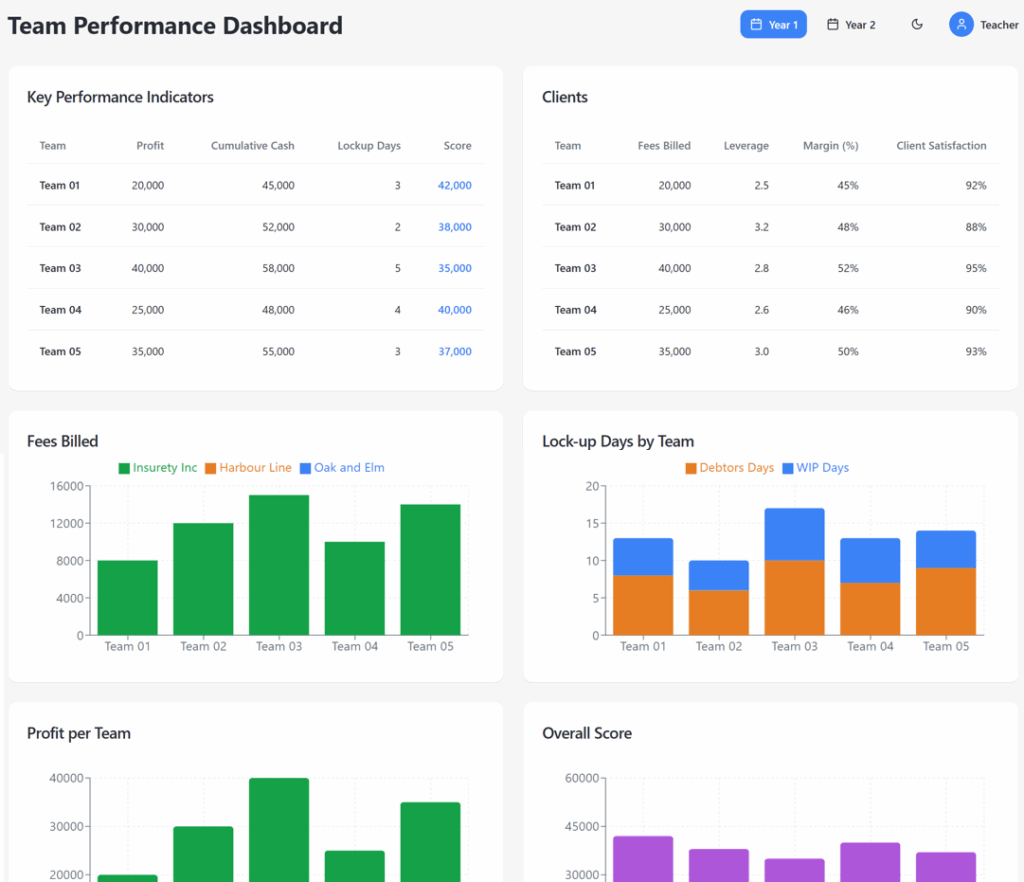Click Team 03 WIP Days blue bar segment
The height and width of the screenshot is (882, 1024).
tap(794, 534)
